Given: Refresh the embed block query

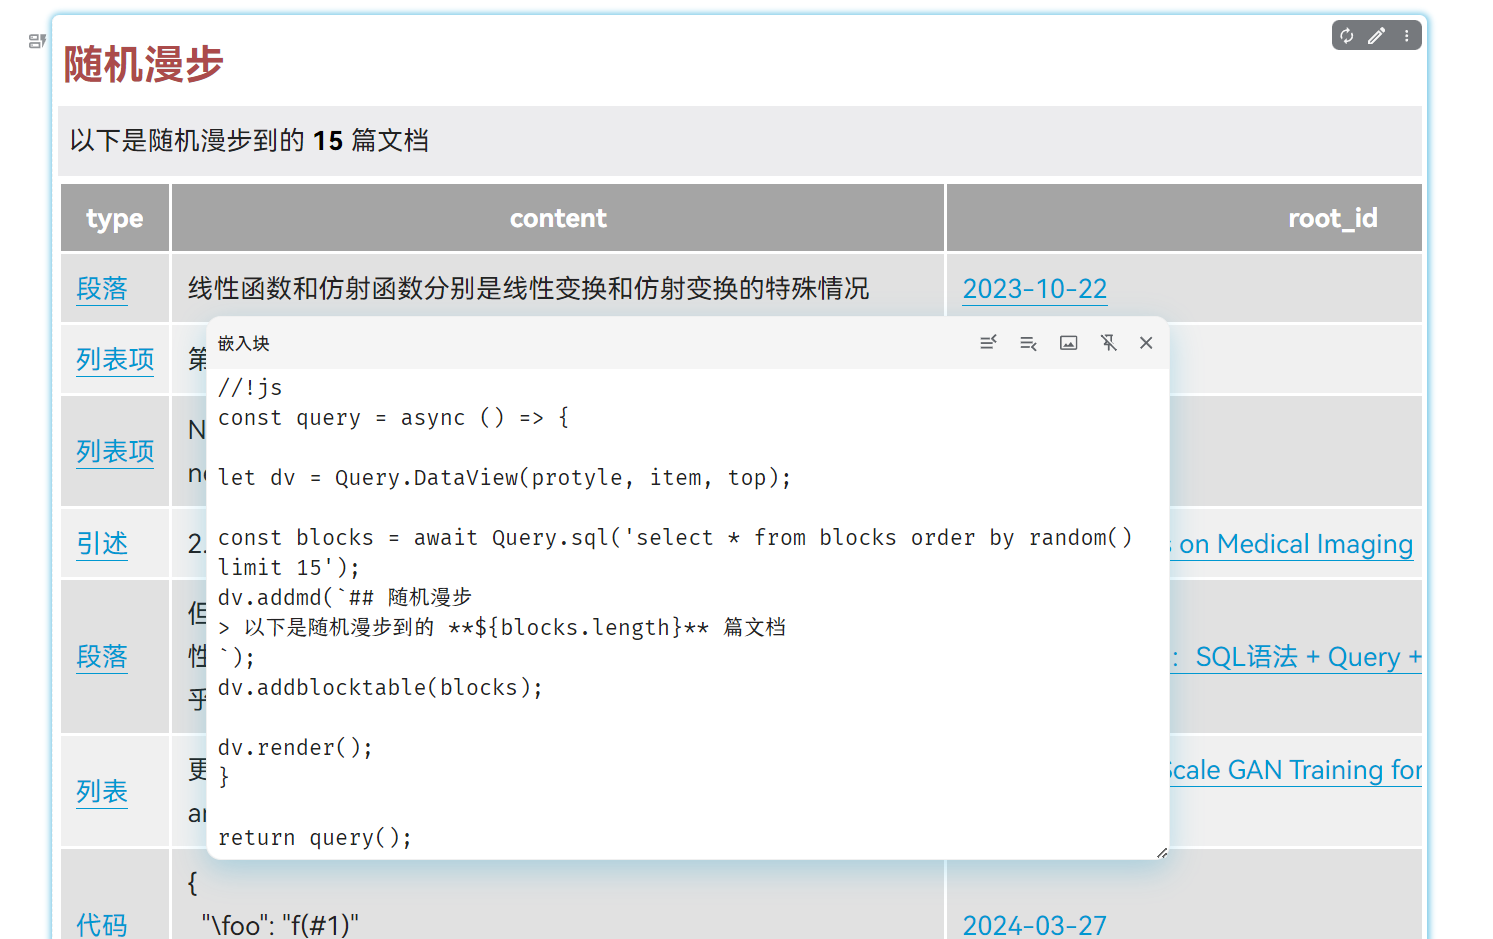Looking at the screenshot, I should 1347,36.
